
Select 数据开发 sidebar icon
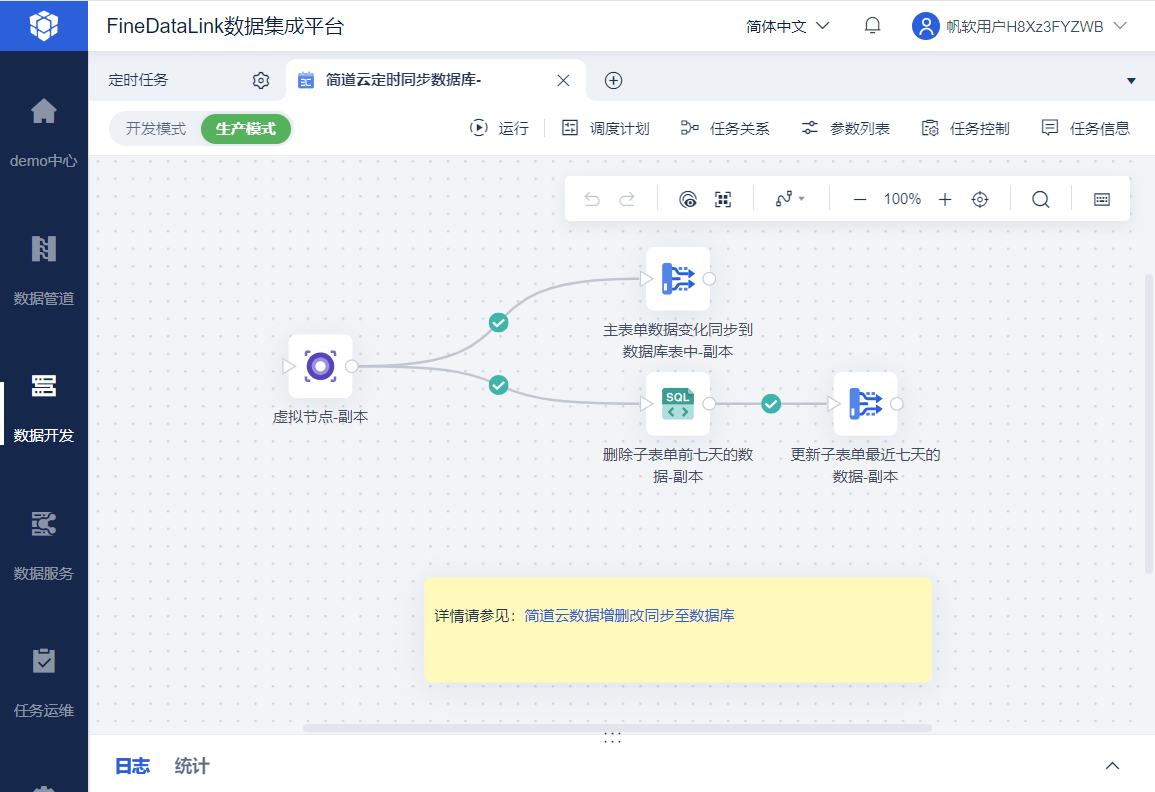coord(43,386)
